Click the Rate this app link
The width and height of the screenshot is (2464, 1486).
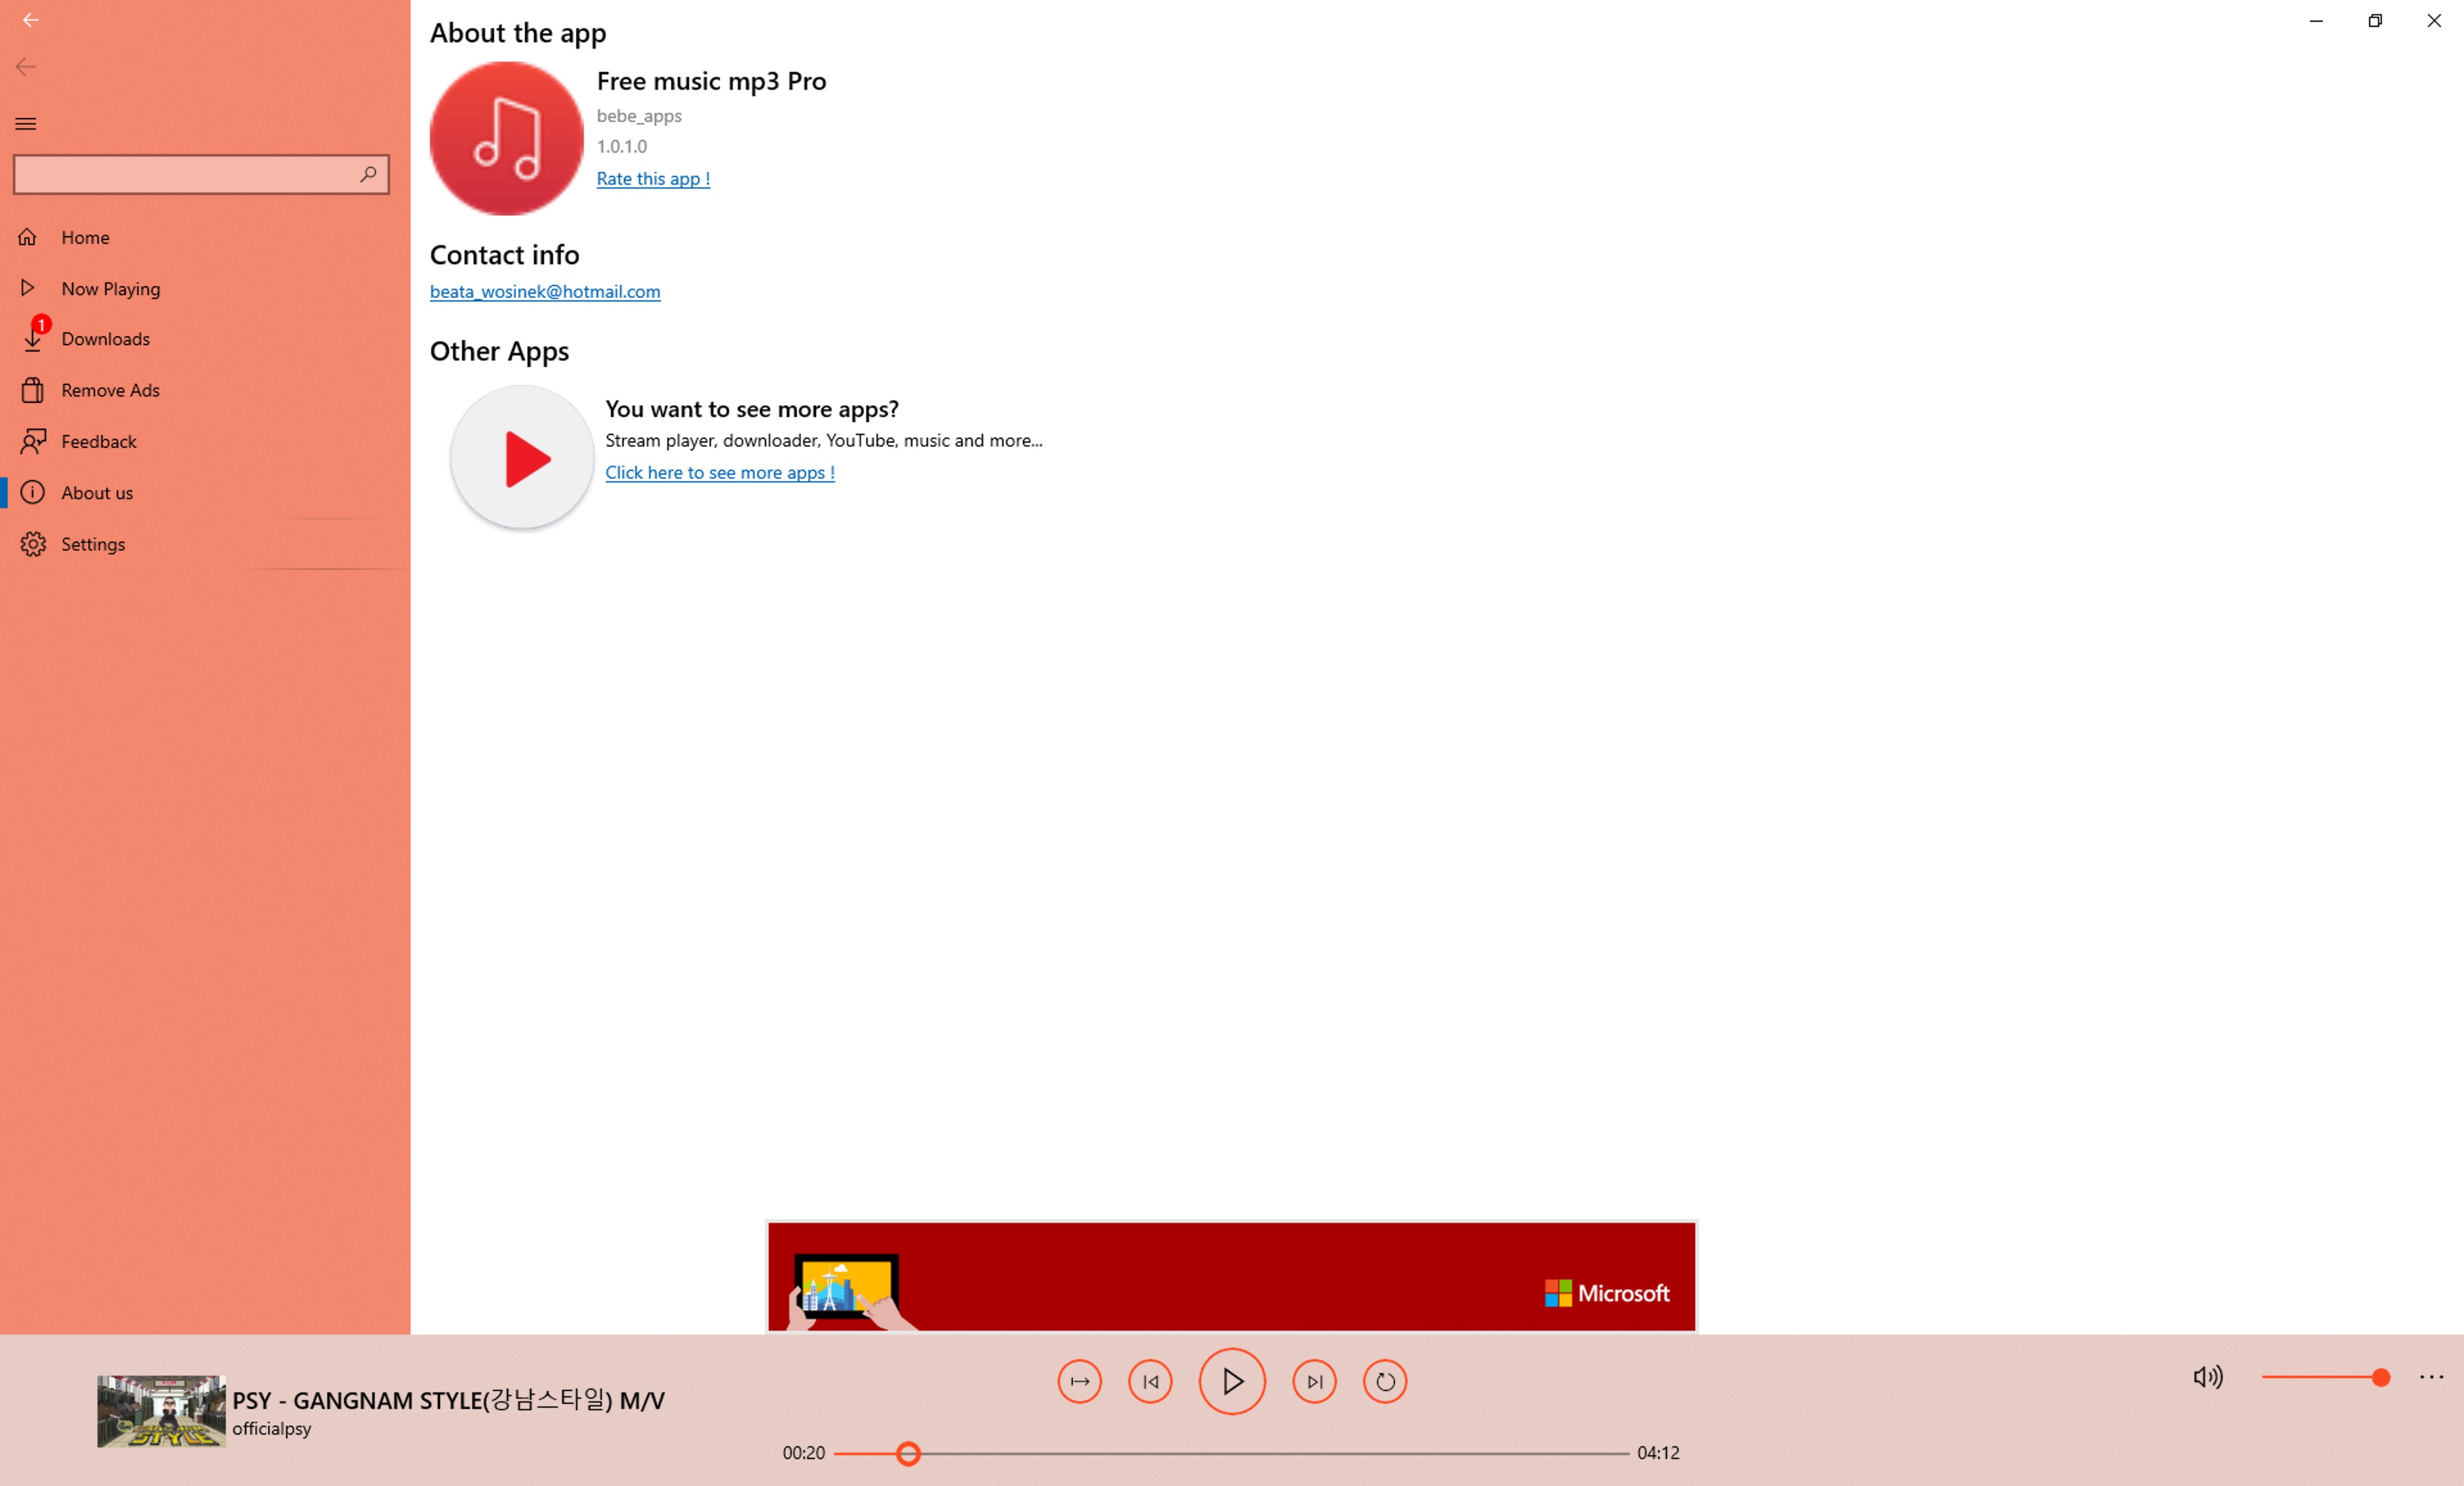(x=652, y=178)
